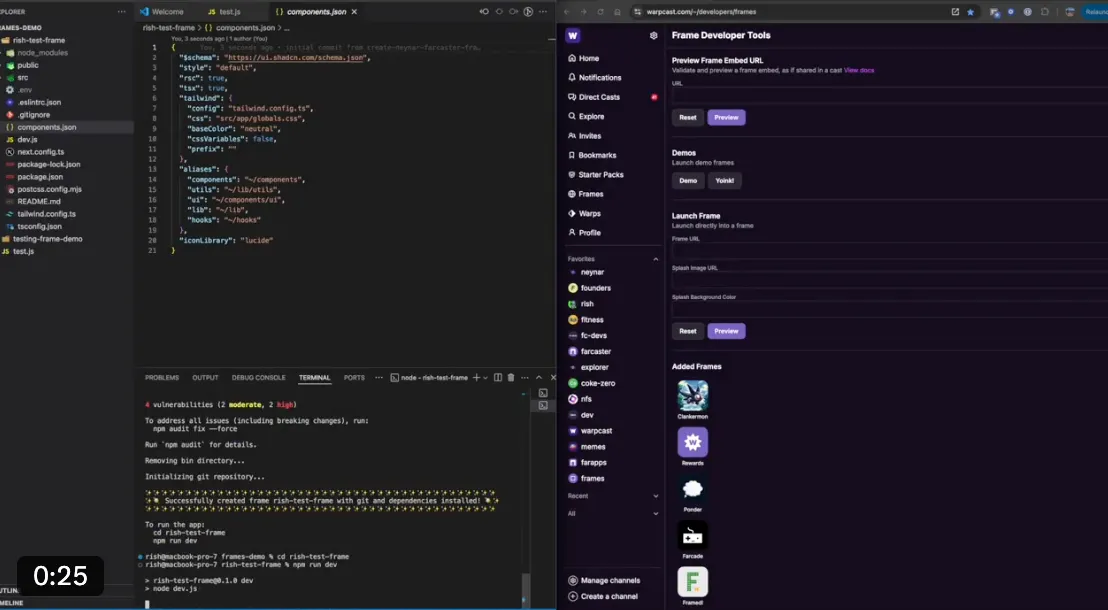Open the farapps channel
Screen dimensions: 1108x610
coord(587,462)
